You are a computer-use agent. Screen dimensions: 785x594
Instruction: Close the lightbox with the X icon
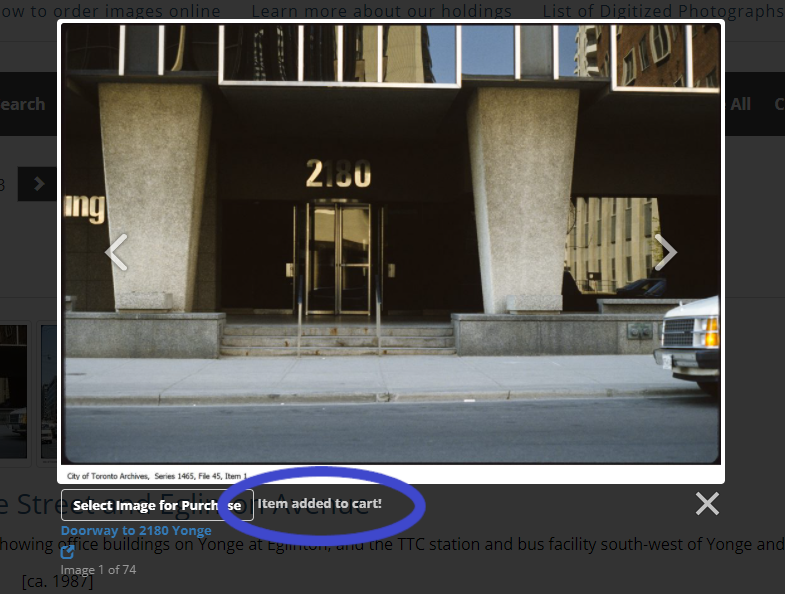[x=707, y=503]
